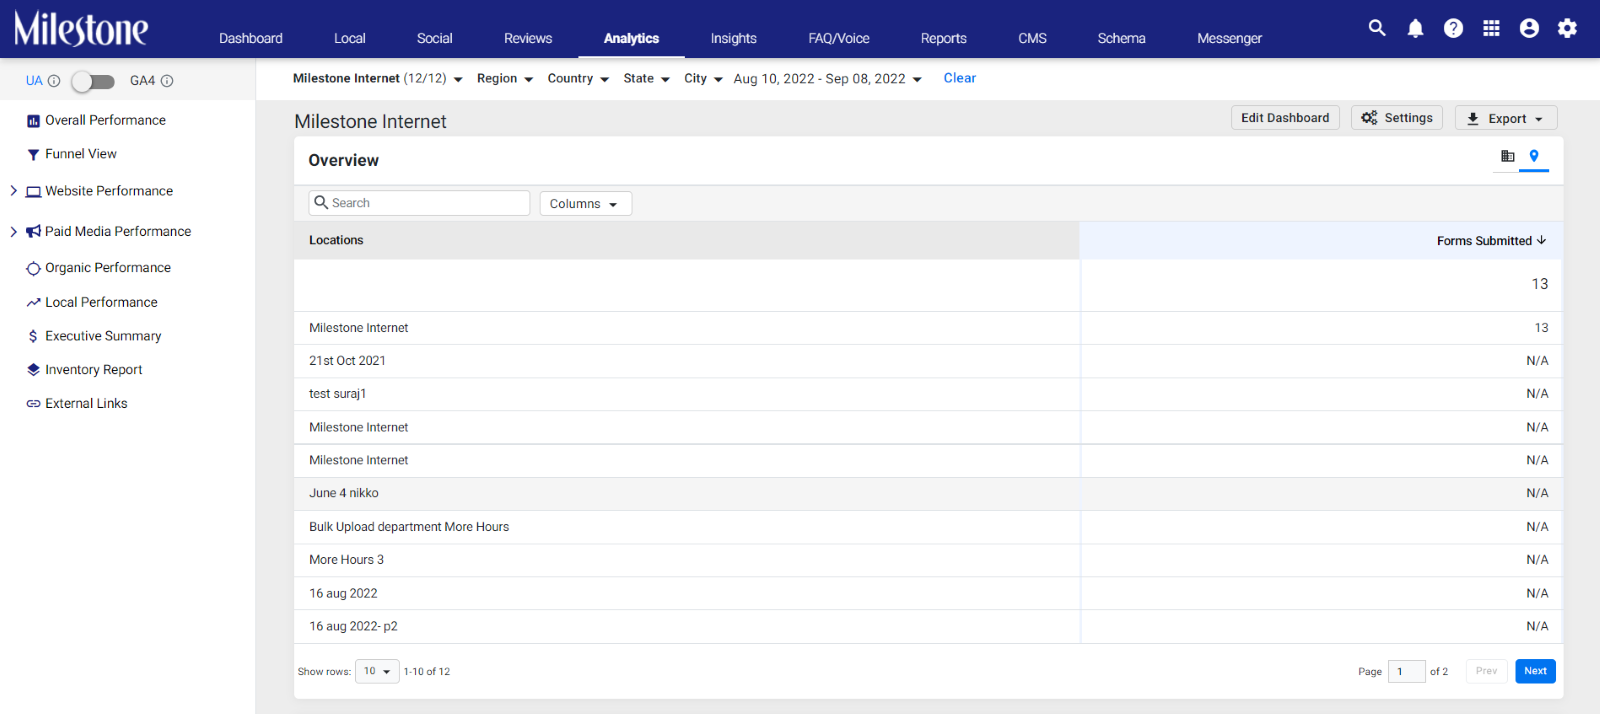This screenshot has width=1600, height=714.
Task: Open the CMS tab
Action: 1033,38
